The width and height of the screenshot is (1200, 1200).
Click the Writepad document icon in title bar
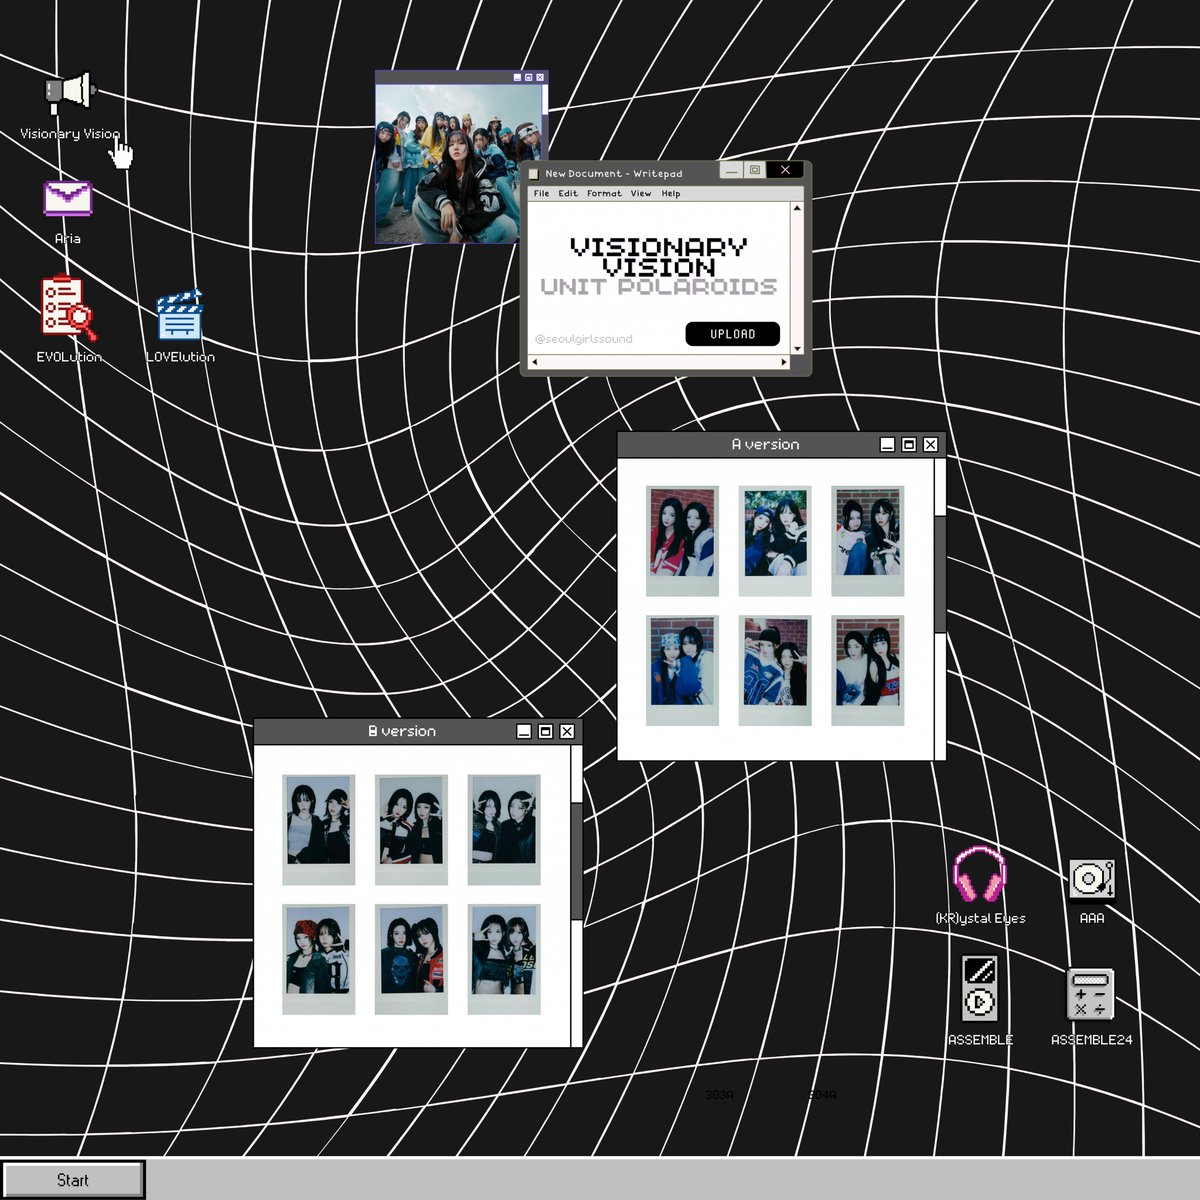[534, 173]
